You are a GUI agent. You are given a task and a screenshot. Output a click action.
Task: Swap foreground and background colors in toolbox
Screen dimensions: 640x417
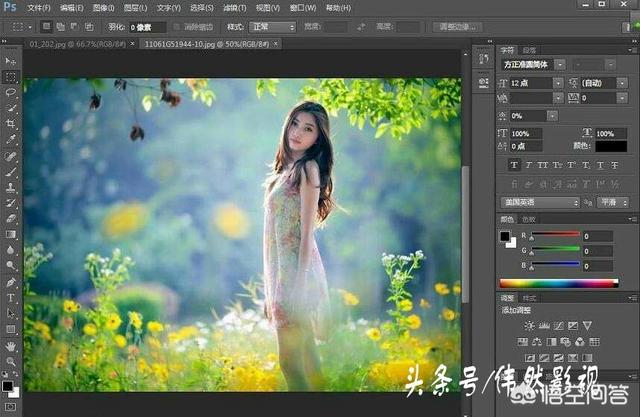pyautogui.click(x=15, y=374)
